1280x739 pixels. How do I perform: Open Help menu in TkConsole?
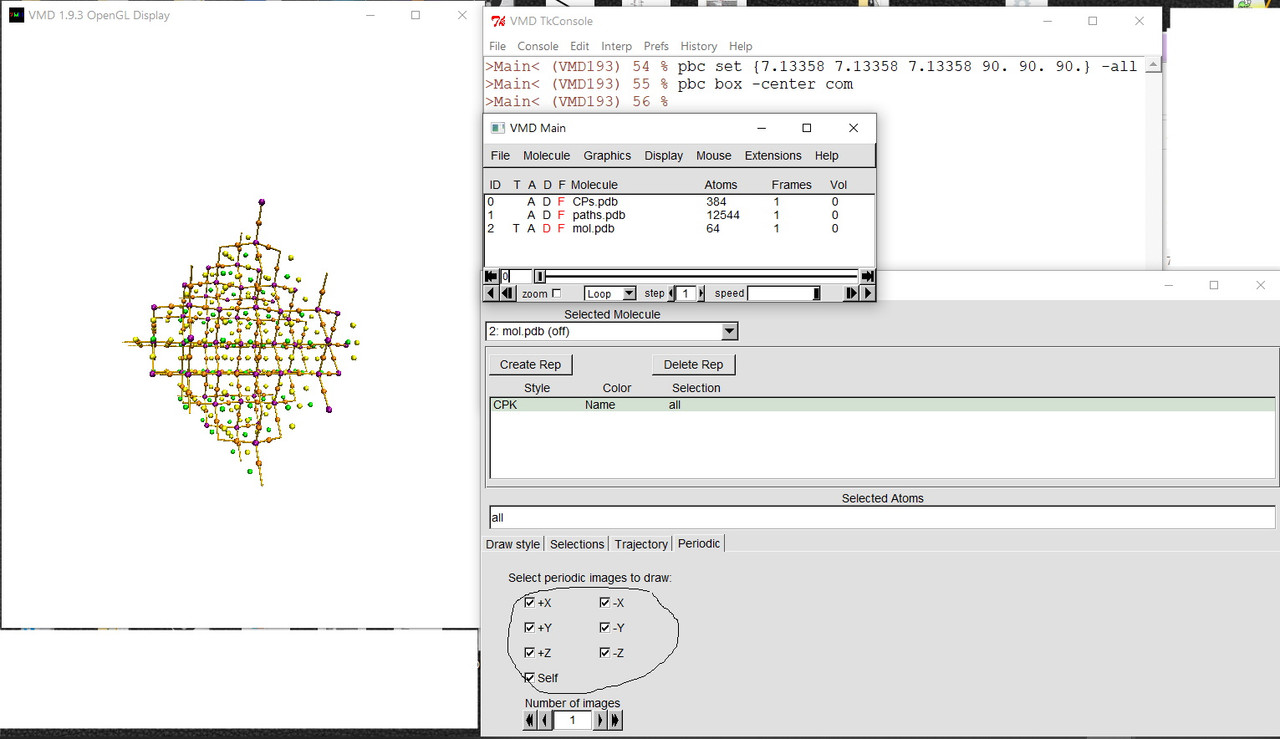[740, 46]
